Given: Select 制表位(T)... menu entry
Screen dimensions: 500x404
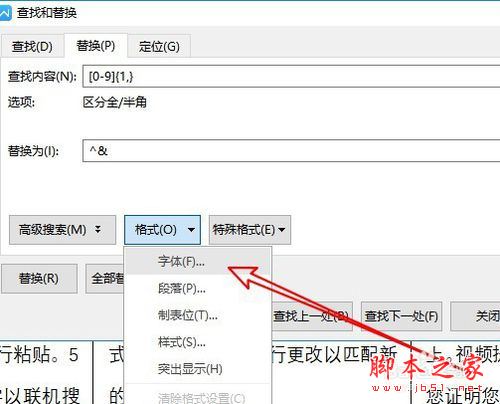Looking at the screenshot, I should tap(198, 315).
